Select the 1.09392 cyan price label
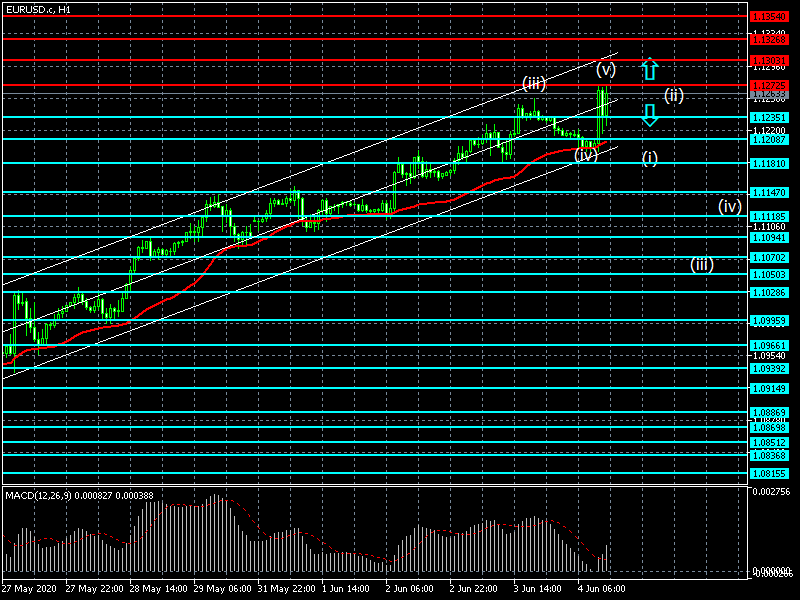The width and height of the screenshot is (800, 600). click(769, 368)
